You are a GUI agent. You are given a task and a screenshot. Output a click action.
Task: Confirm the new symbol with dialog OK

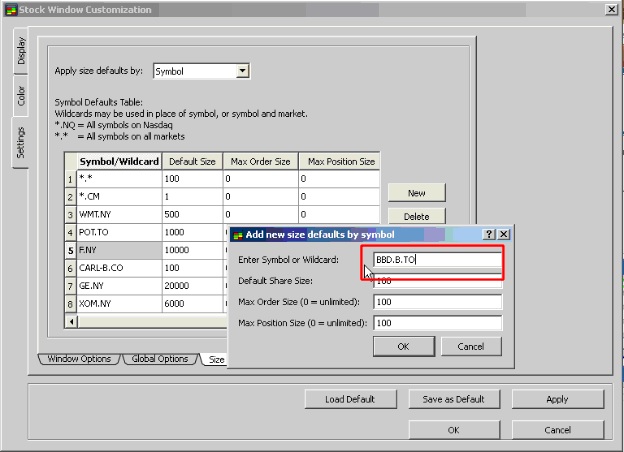[x=403, y=346]
